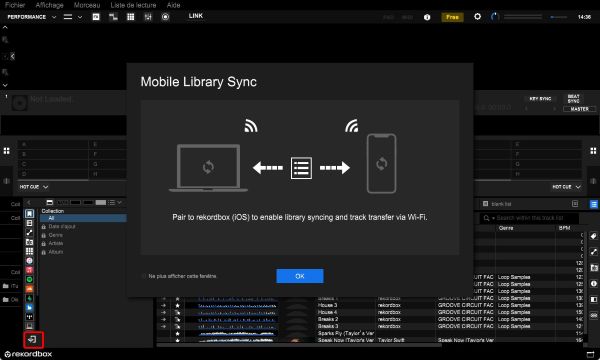The height and width of the screenshot is (360, 600).
Task: Set the right deck as MASTER
Action: [x=579, y=109]
